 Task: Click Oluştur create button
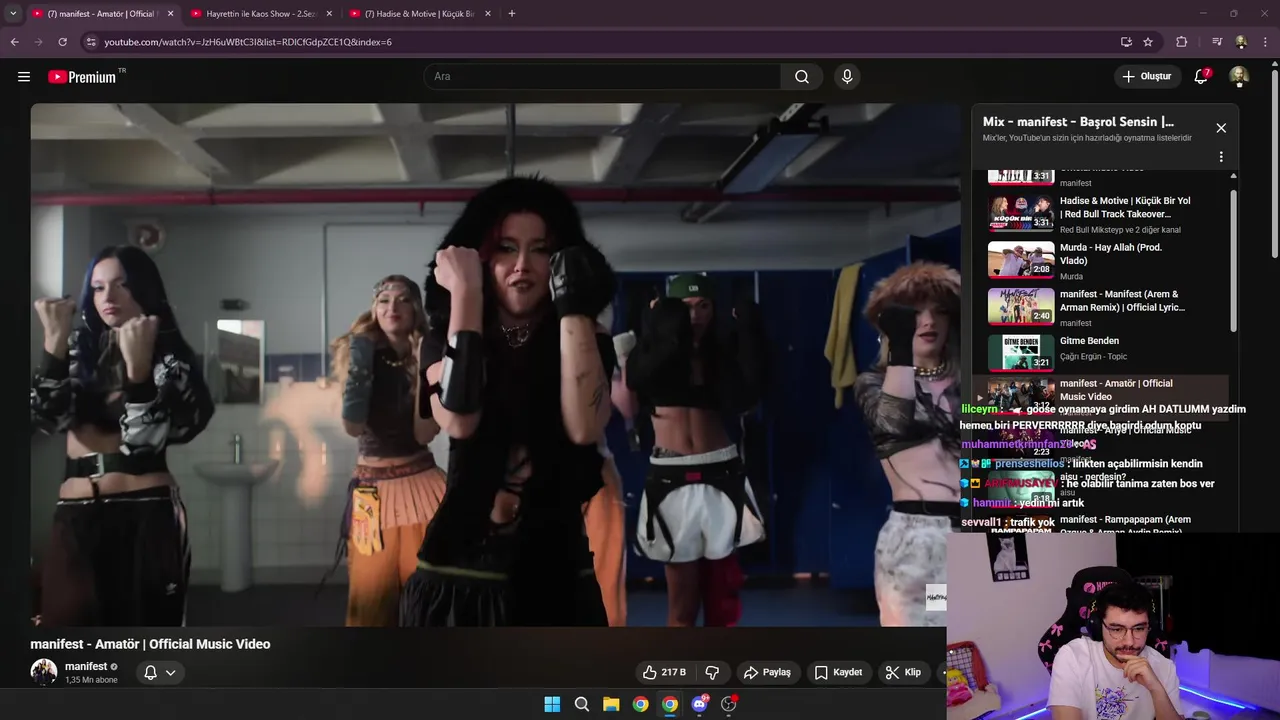[x=1146, y=77]
